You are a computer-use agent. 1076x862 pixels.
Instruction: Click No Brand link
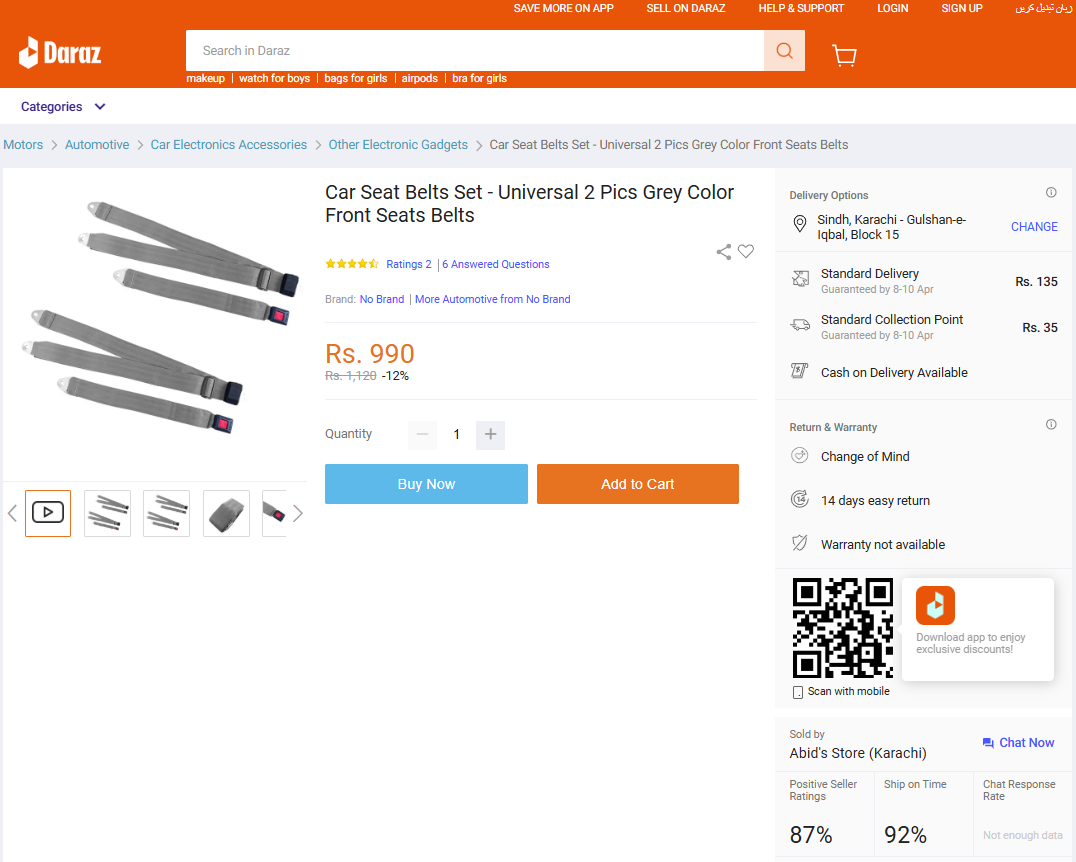(382, 299)
